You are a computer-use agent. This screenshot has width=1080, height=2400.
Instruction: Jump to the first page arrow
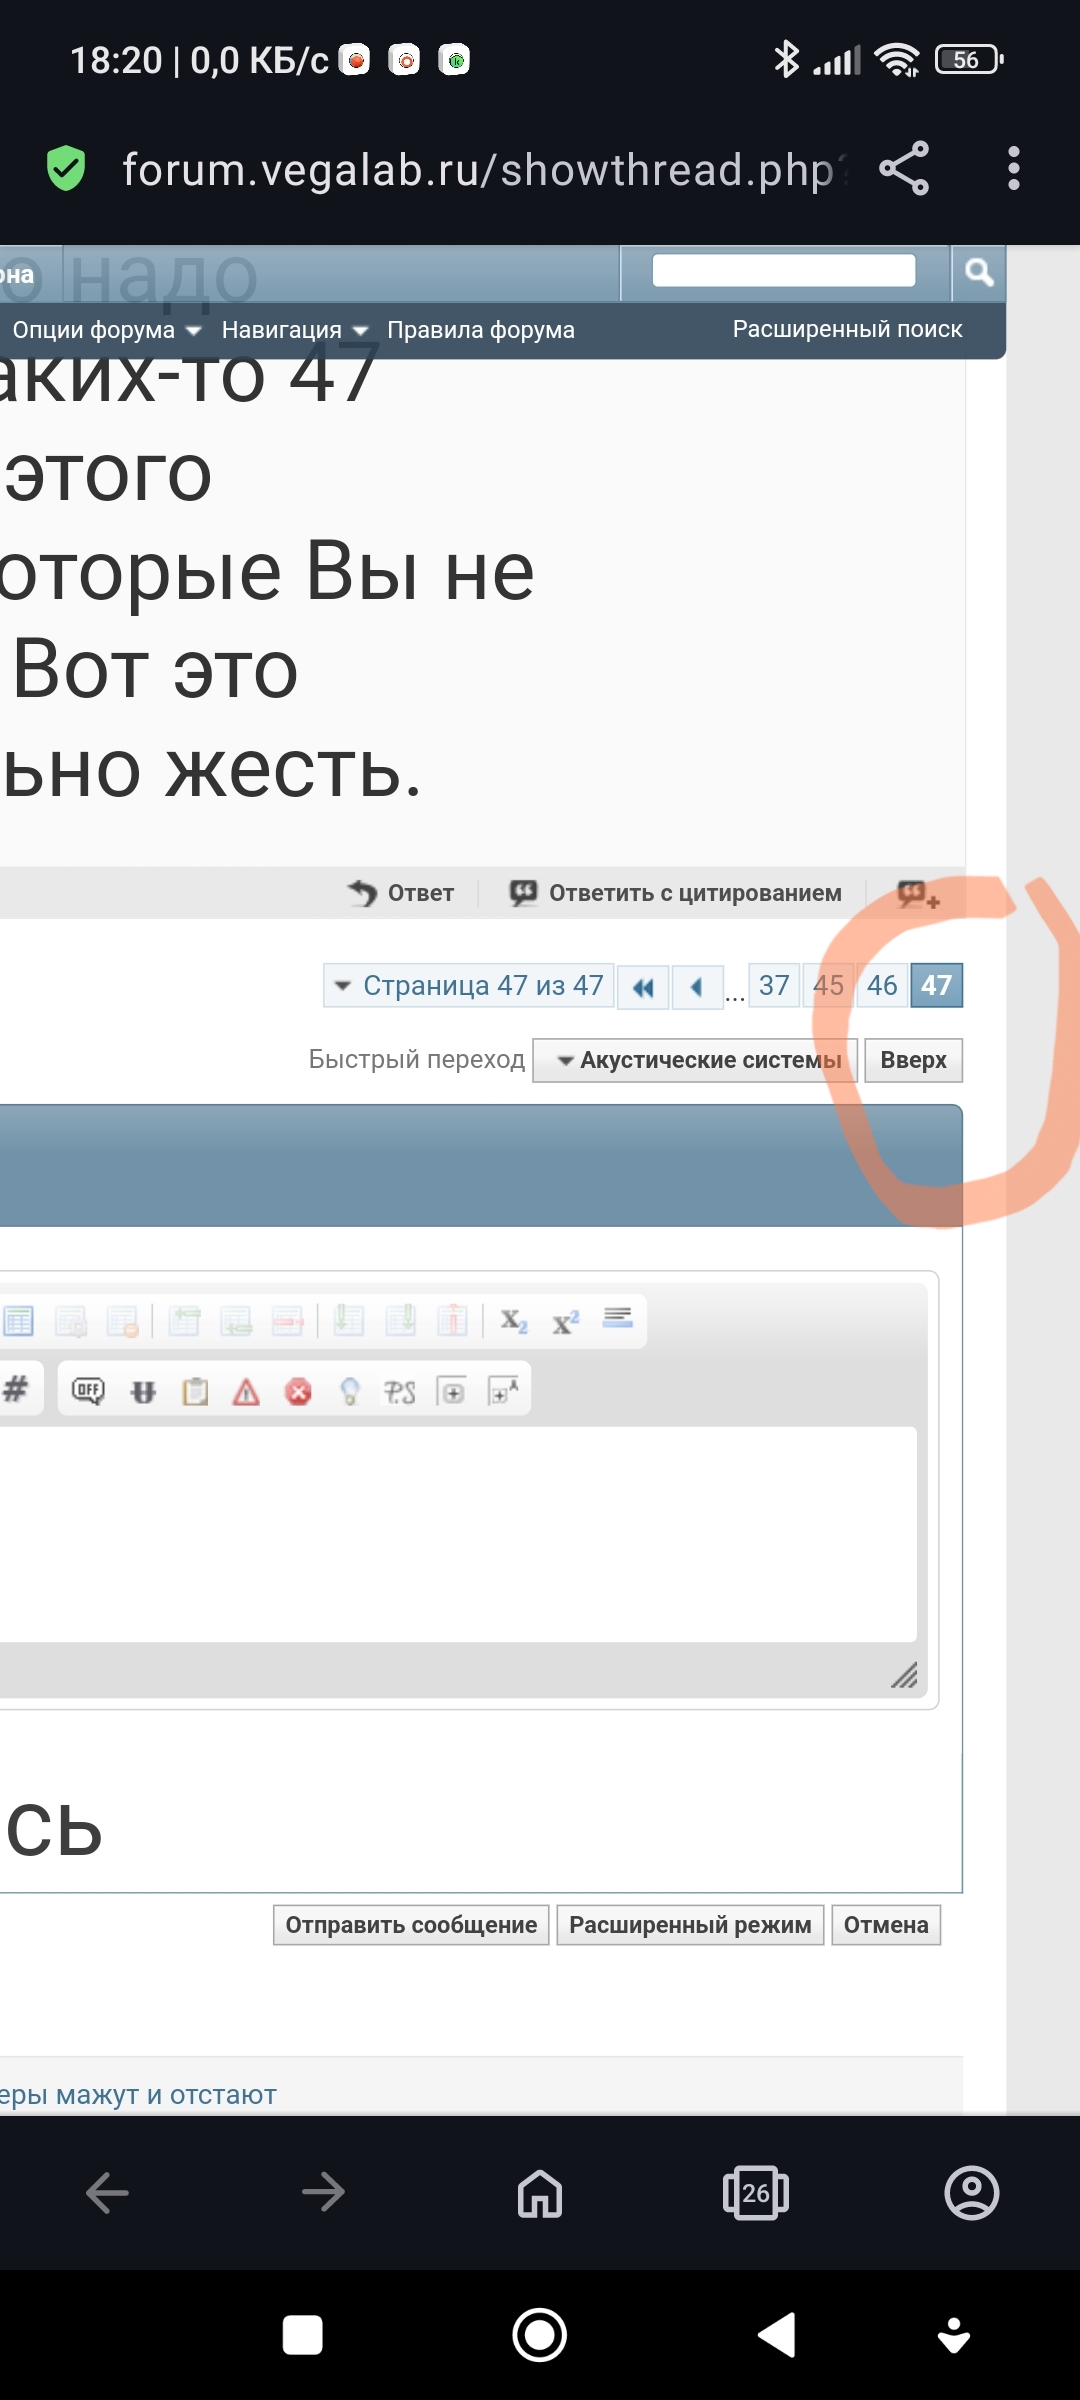click(643, 987)
